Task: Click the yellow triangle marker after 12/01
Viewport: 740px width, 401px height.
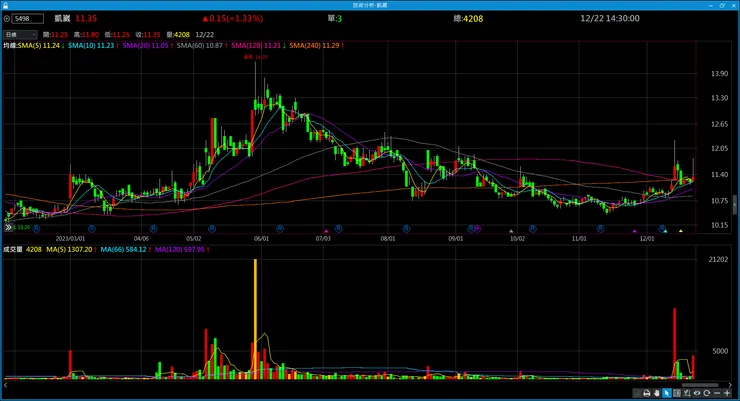Action: (681, 231)
